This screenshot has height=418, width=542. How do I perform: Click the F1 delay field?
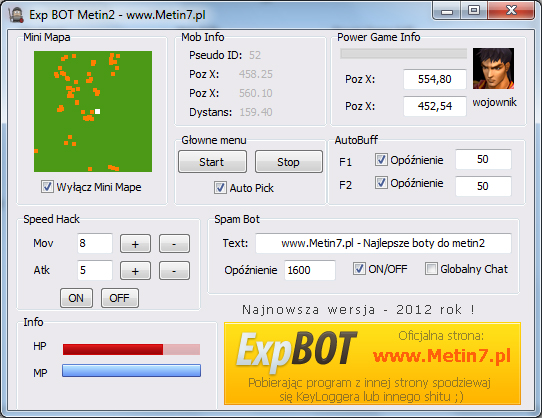(483, 159)
